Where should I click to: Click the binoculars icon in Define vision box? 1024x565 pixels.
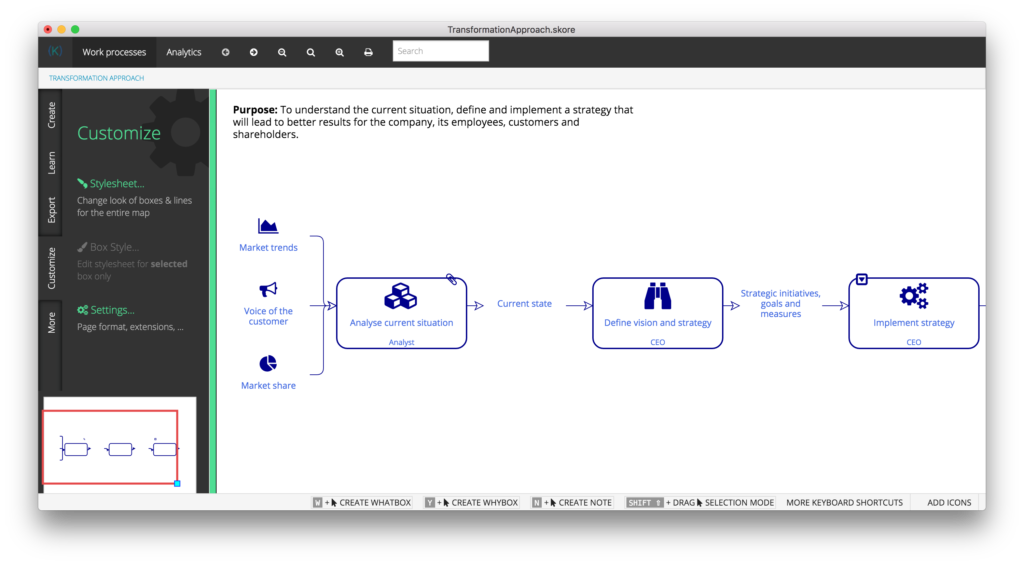(658, 296)
